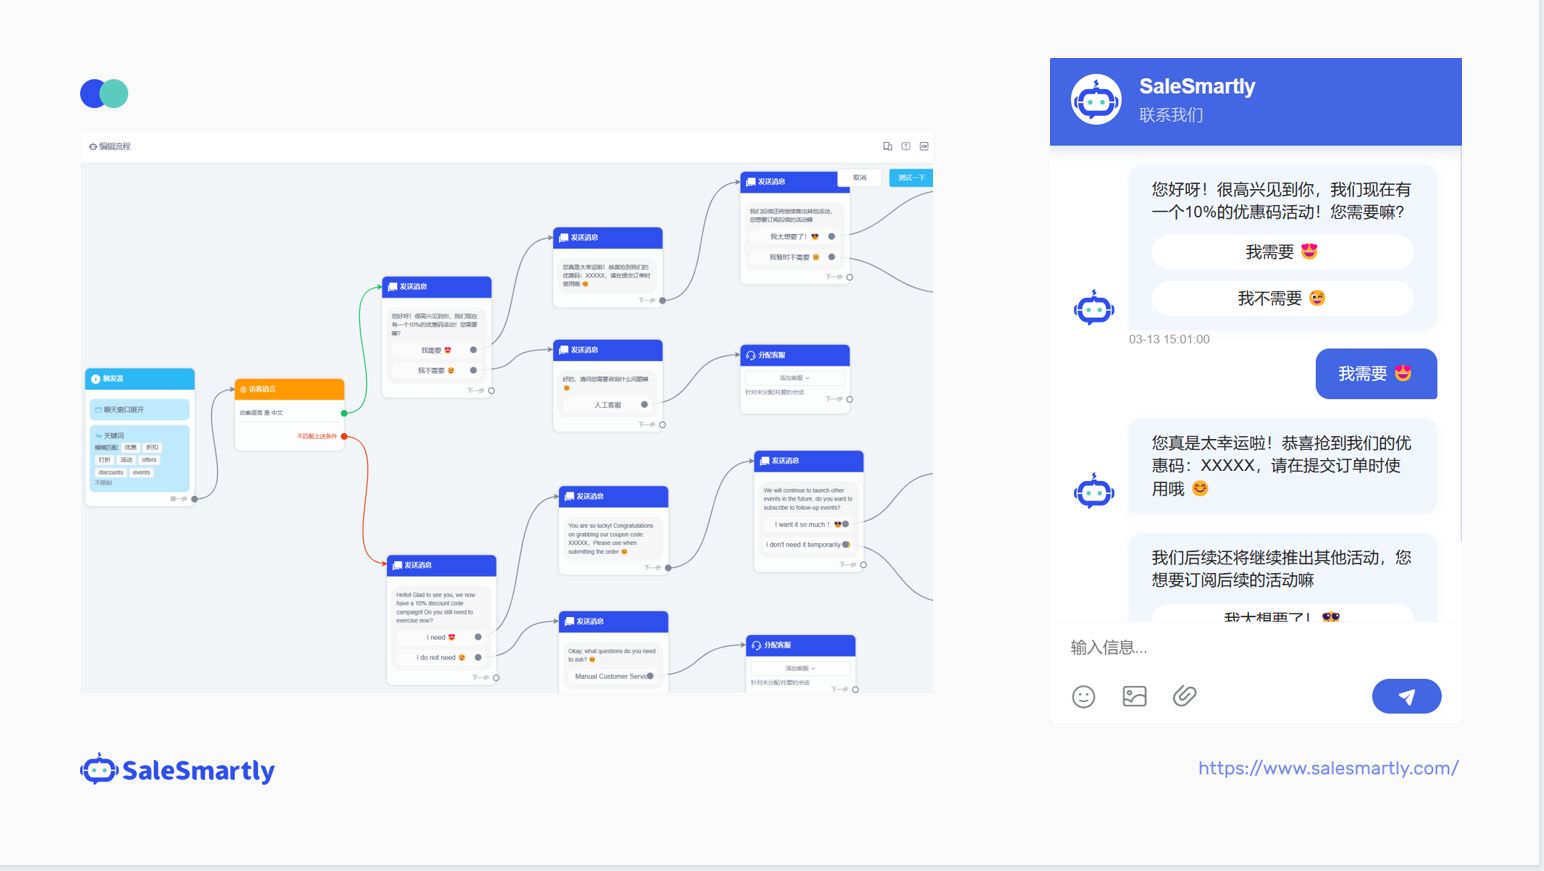The height and width of the screenshot is (871, 1544).
Task: Select the 不匹配上述条件 condition text
Action: click(316, 436)
